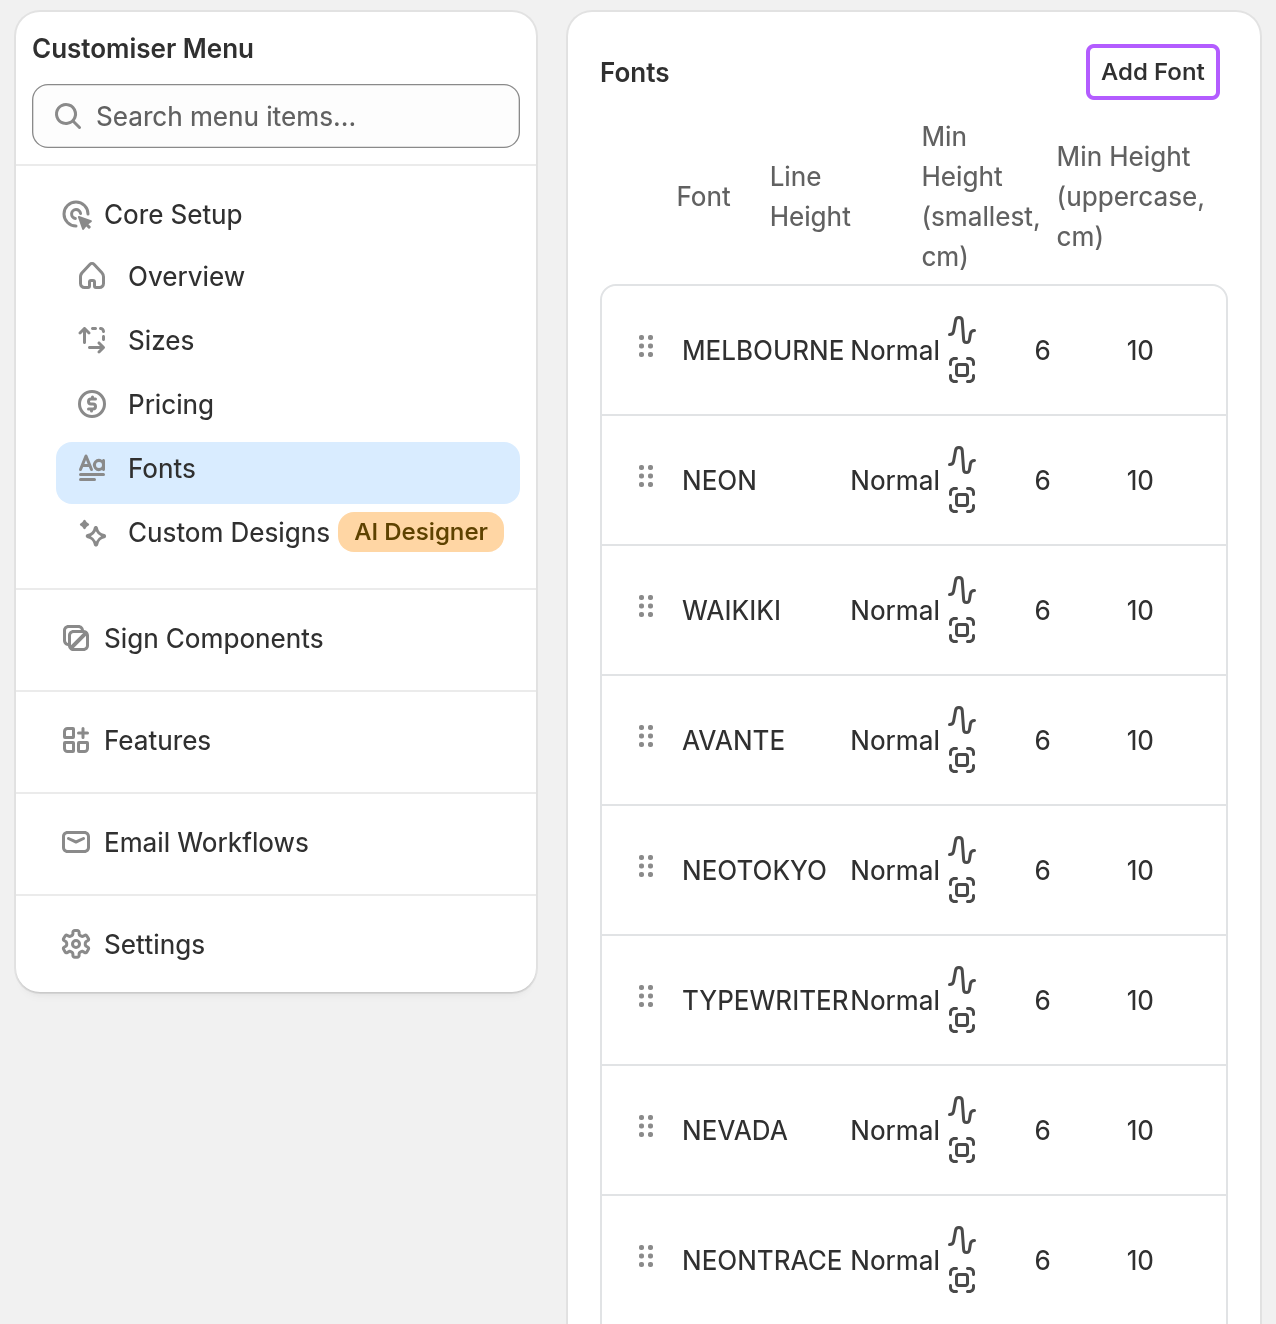Select the NEONTRACE font name

pyautogui.click(x=762, y=1261)
